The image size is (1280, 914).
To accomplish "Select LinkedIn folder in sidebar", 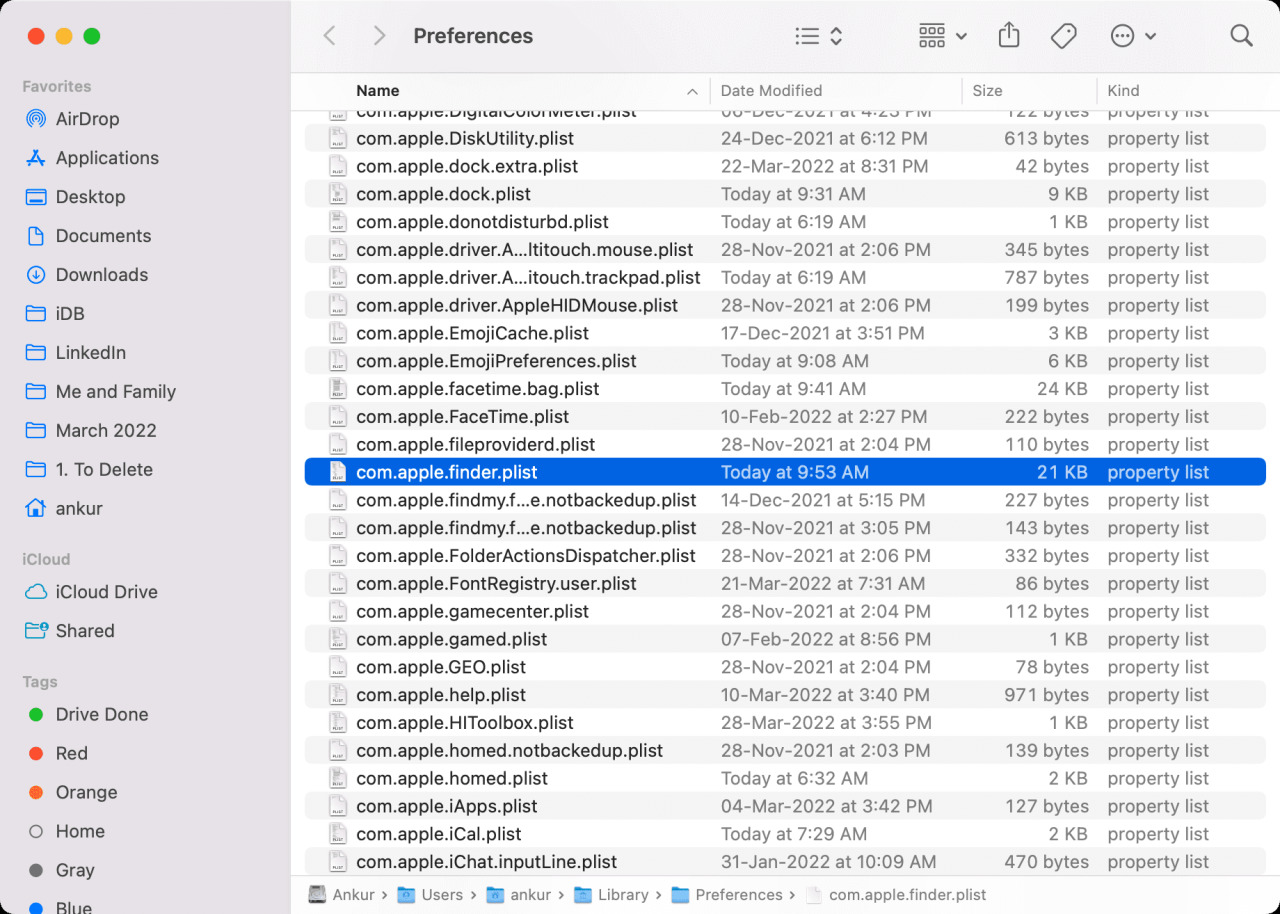I will [x=75, y=353].
